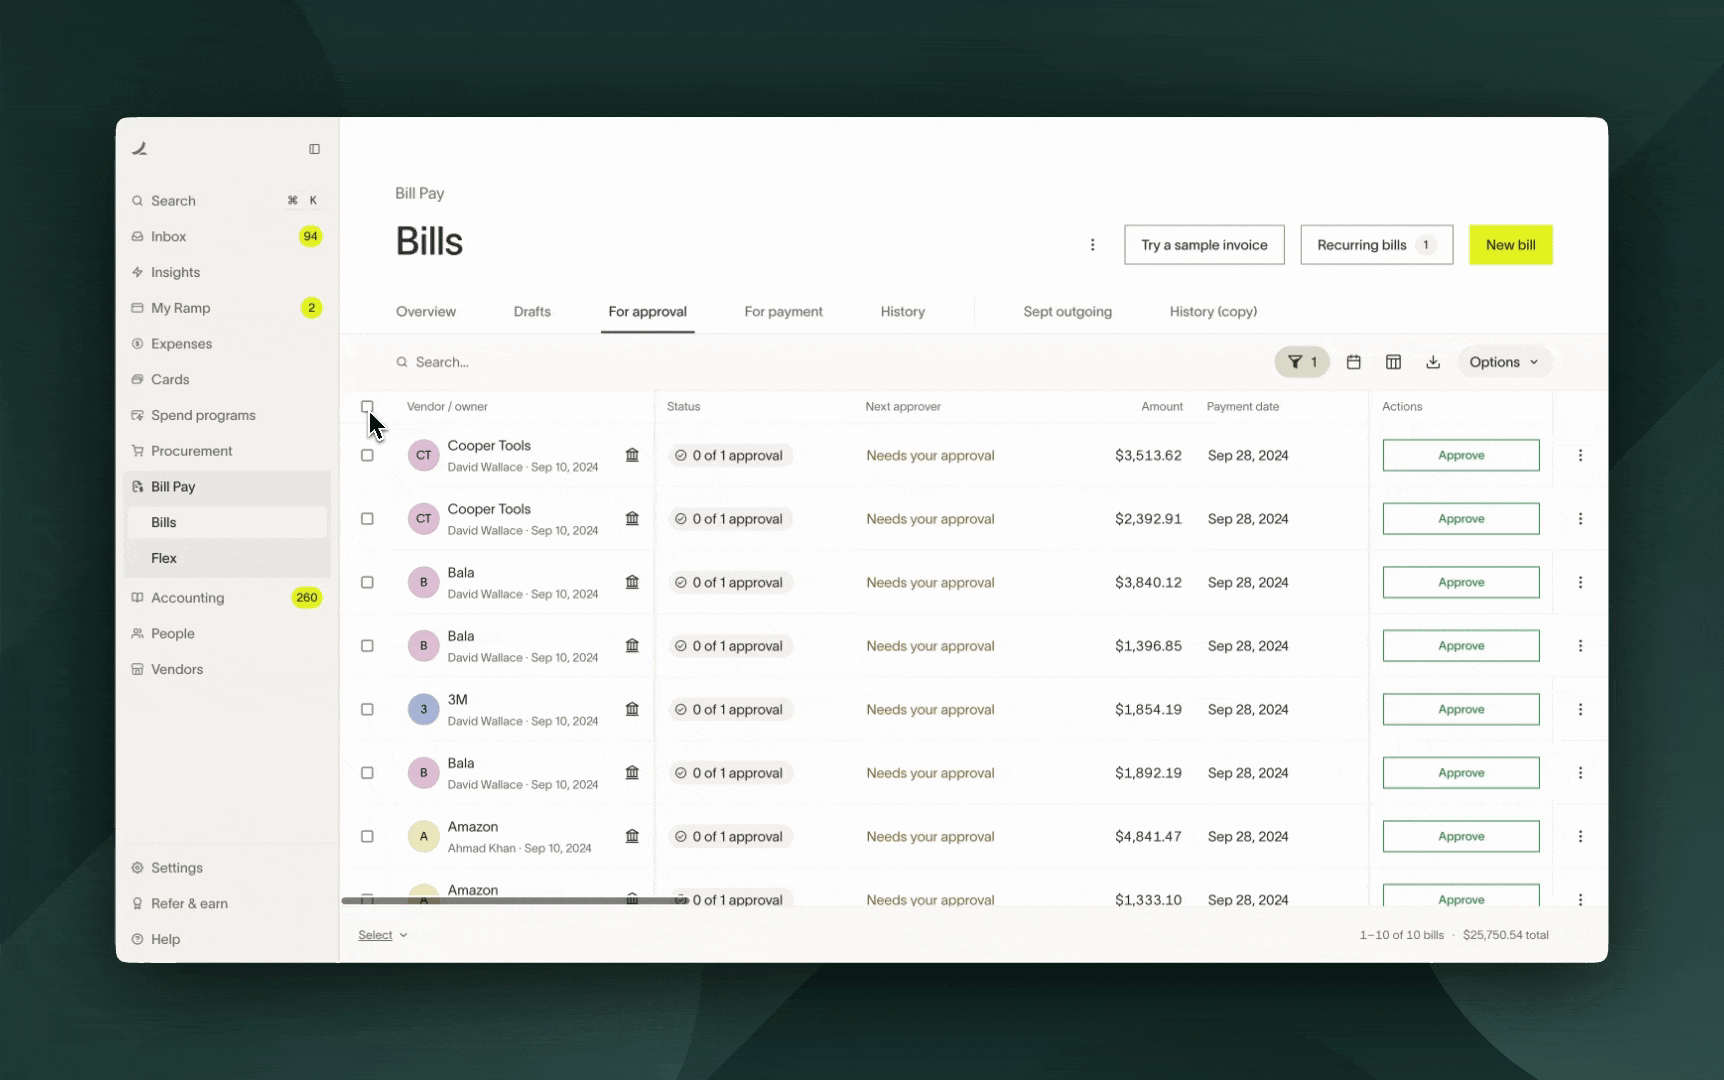Click the Ramp logo icon

(x=140, y=149)
